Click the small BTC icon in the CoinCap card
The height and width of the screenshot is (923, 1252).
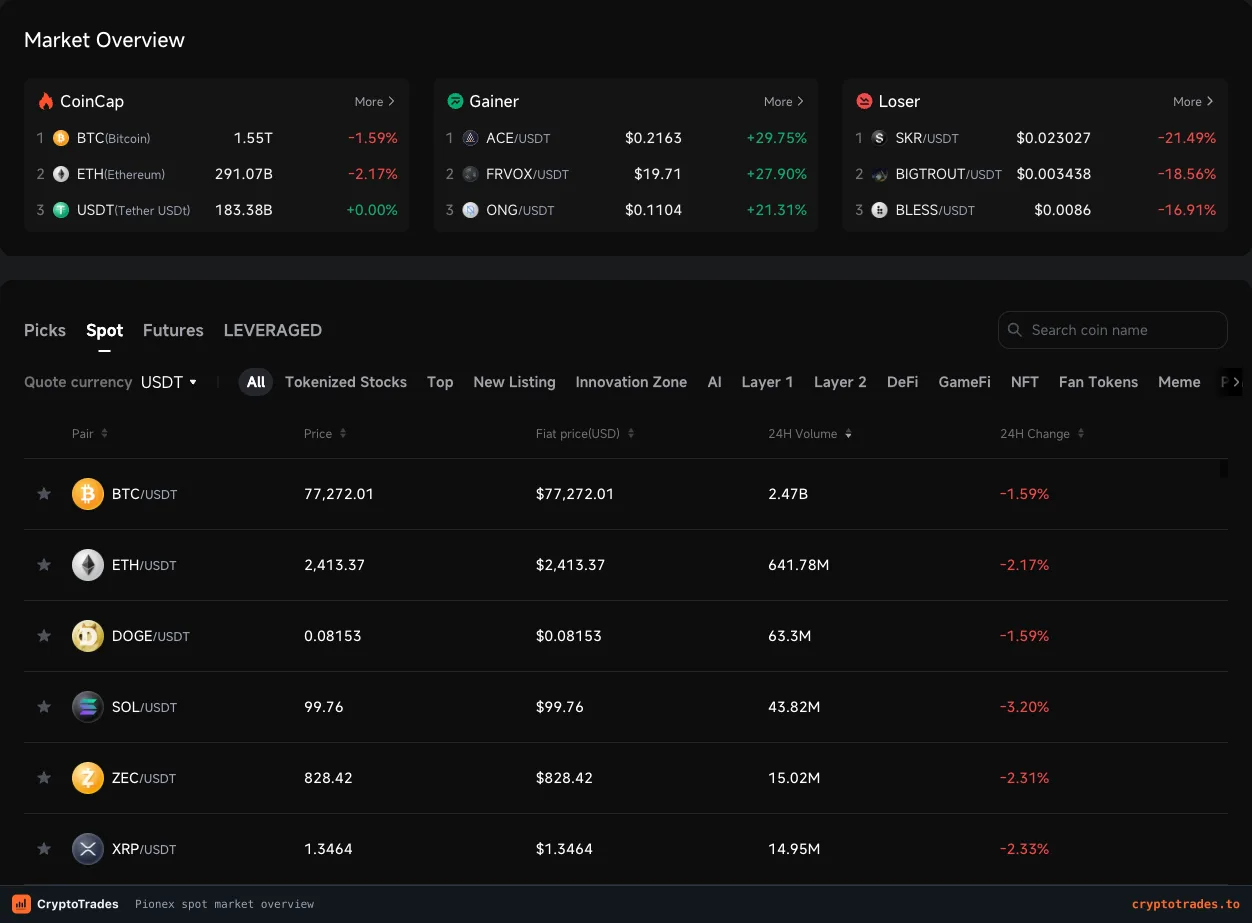(x=61, y=138)
